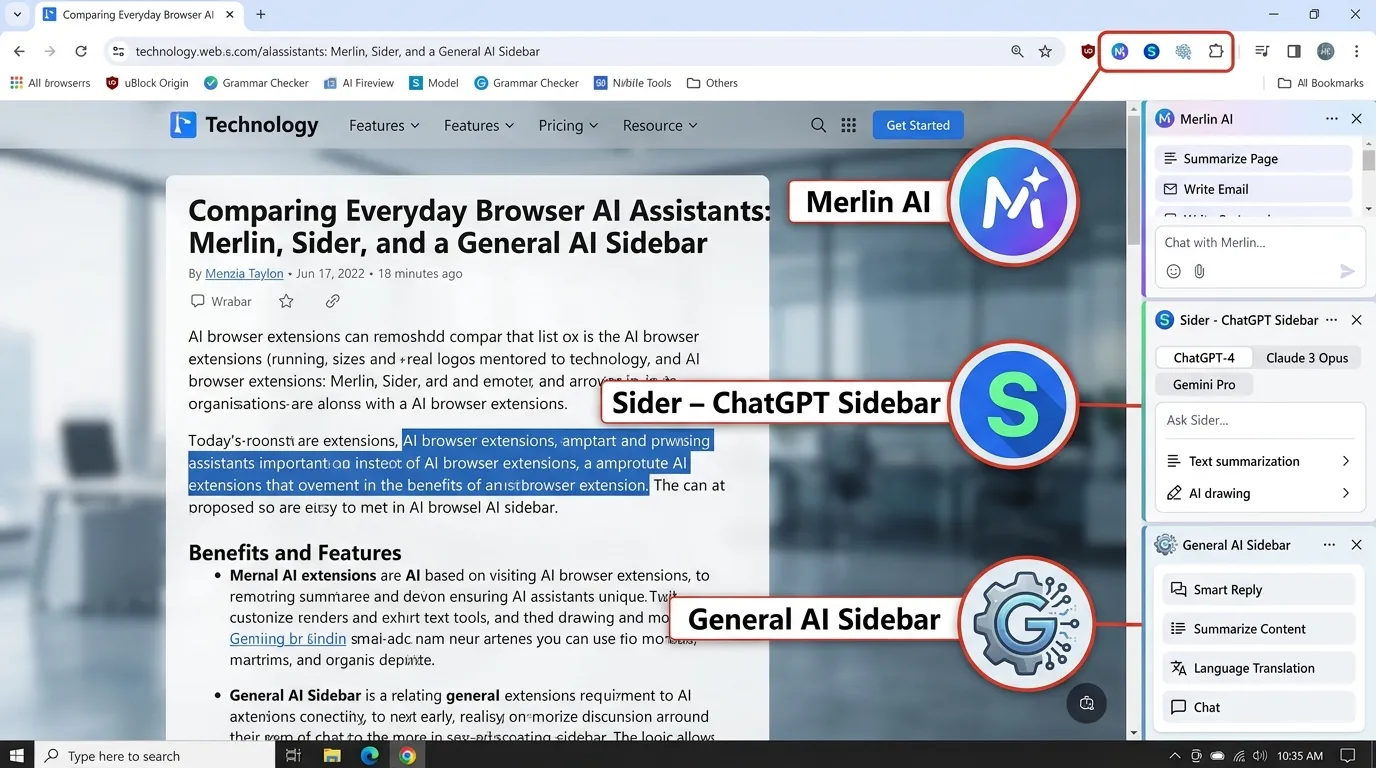Click the article star favorite icon
1376x768 pixels.
(x=286, y=301)
